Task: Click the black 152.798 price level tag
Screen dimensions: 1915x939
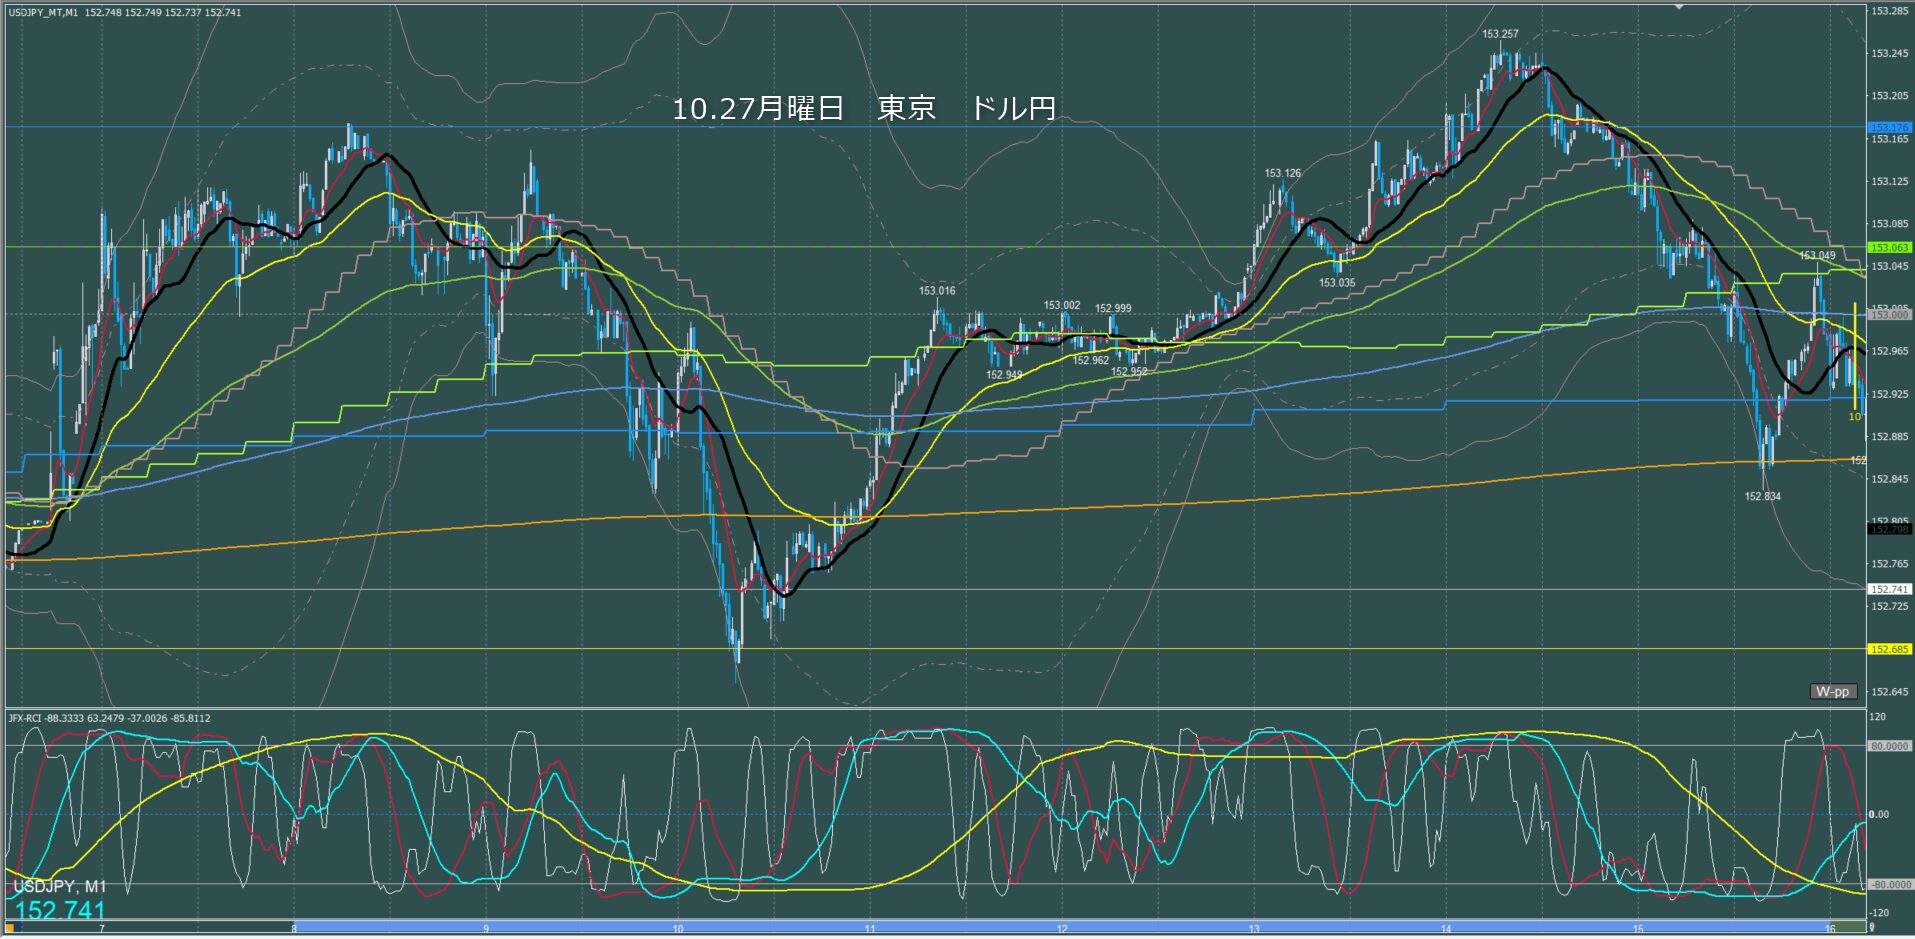Action: point(1889,529)
